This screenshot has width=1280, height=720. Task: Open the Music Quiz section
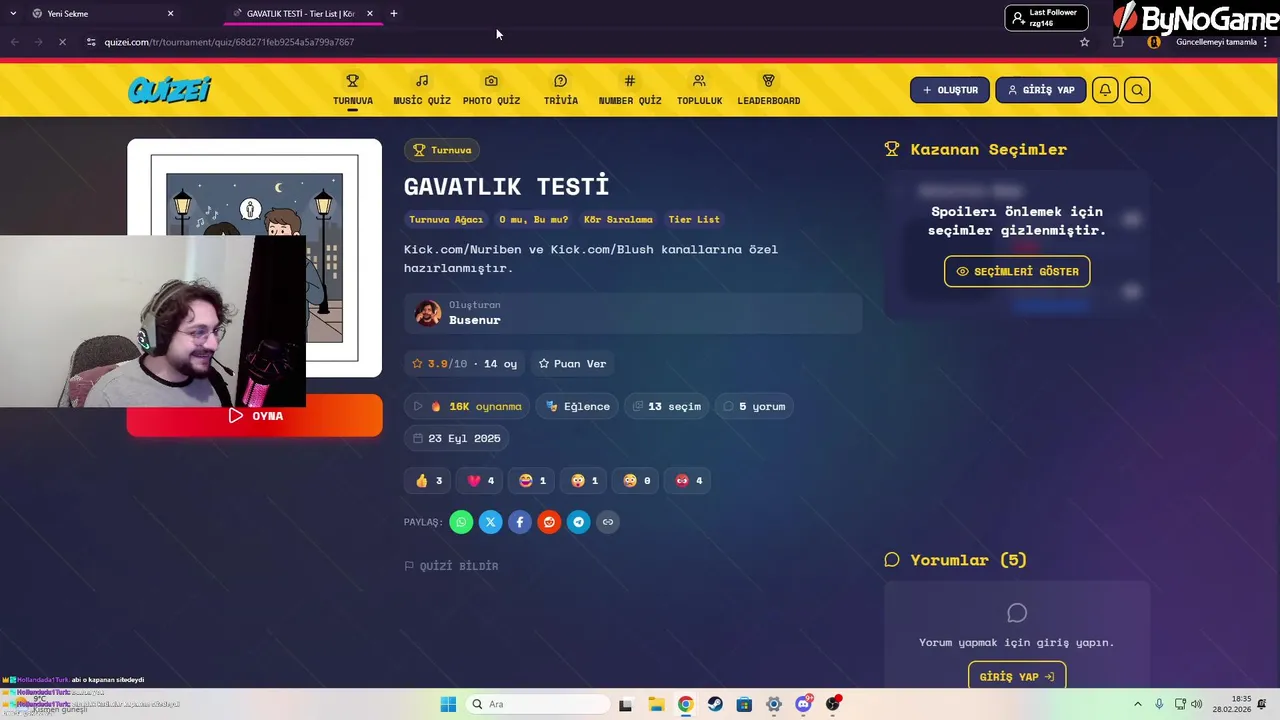point(422,90)
